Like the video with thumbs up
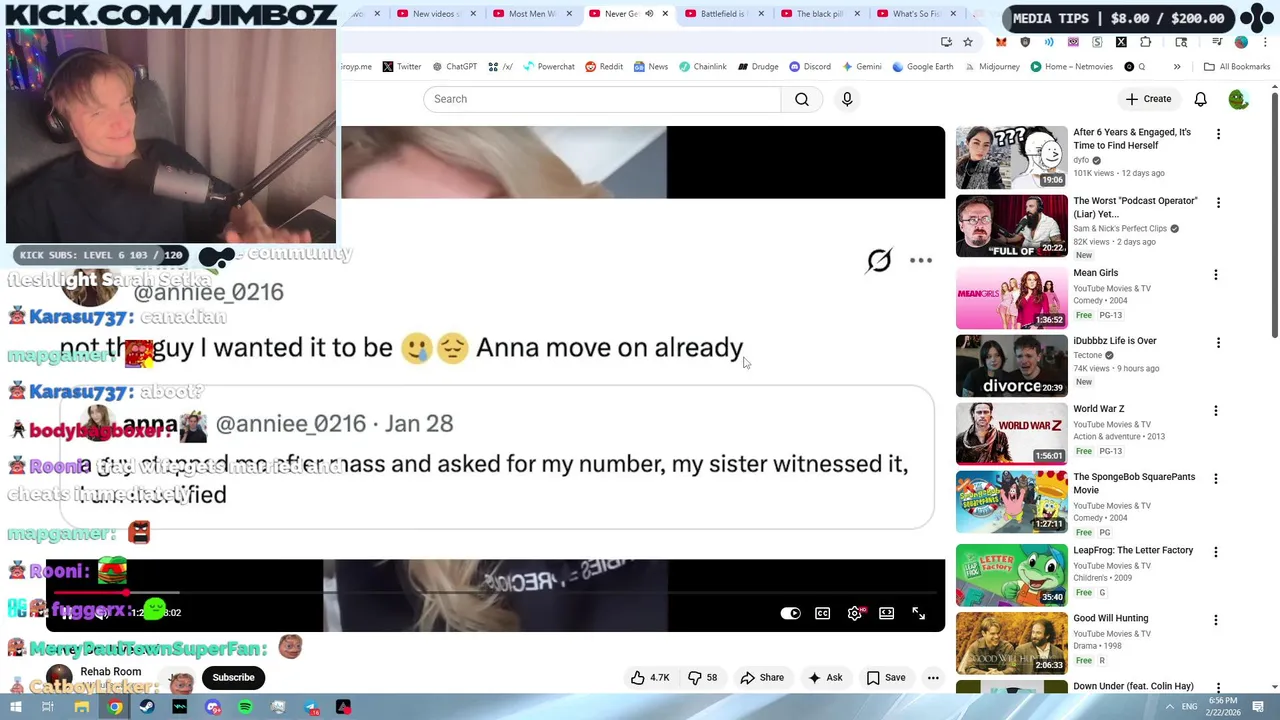 (649, 678)
